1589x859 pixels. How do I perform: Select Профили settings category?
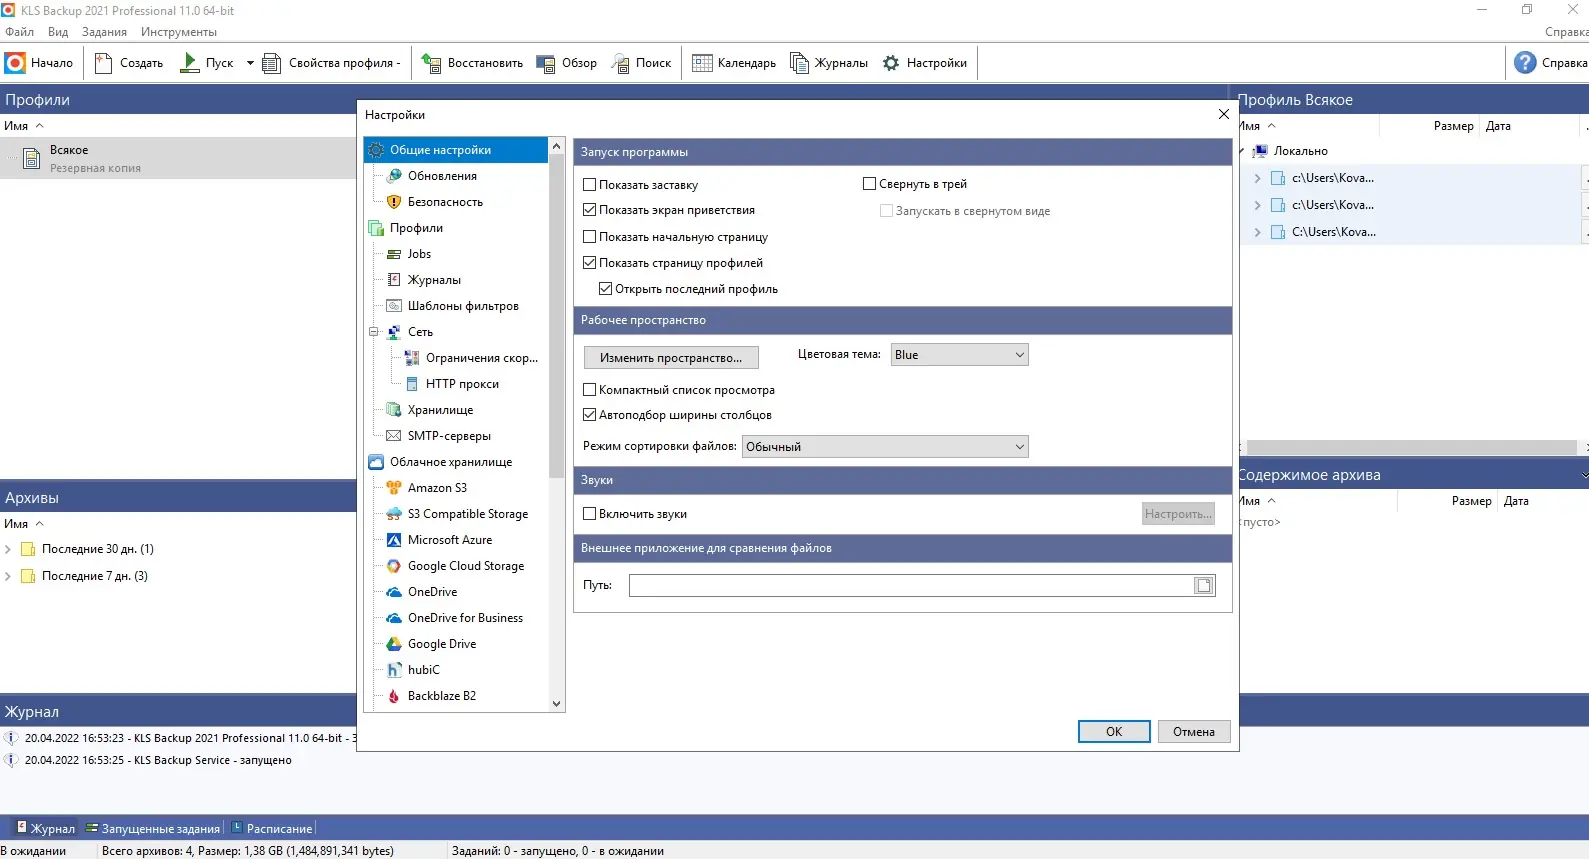[x=416, y=228]
